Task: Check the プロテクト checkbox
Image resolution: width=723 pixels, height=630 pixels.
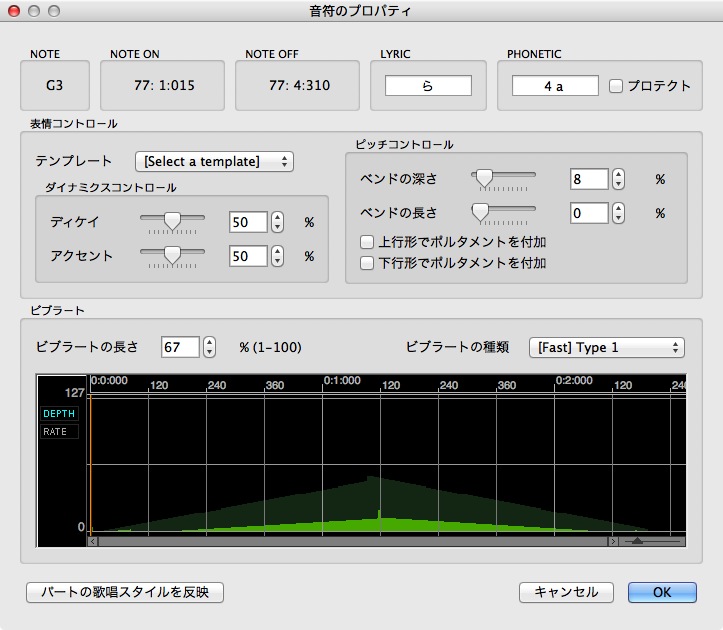Action: (616, 86)
